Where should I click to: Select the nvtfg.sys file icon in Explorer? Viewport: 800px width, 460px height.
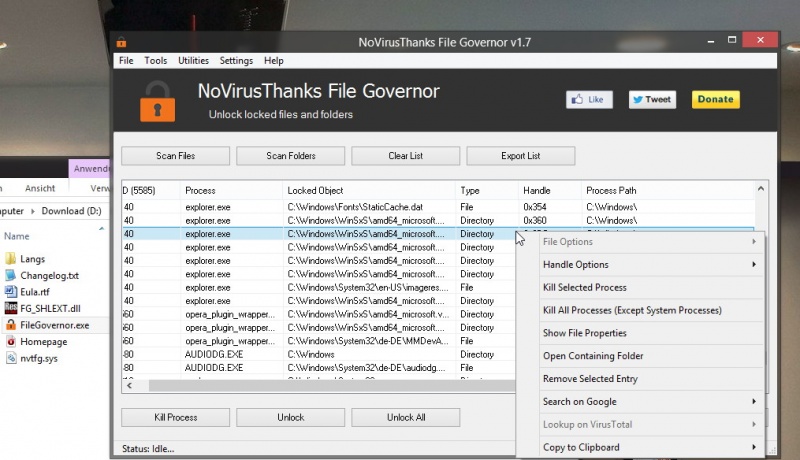click(10, 358)
